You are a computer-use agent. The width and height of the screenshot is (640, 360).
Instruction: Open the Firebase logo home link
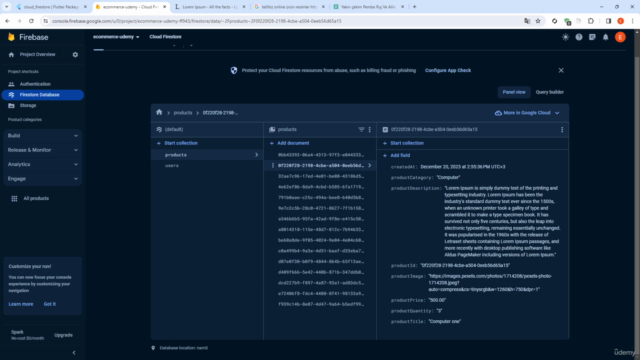(28, 37)
